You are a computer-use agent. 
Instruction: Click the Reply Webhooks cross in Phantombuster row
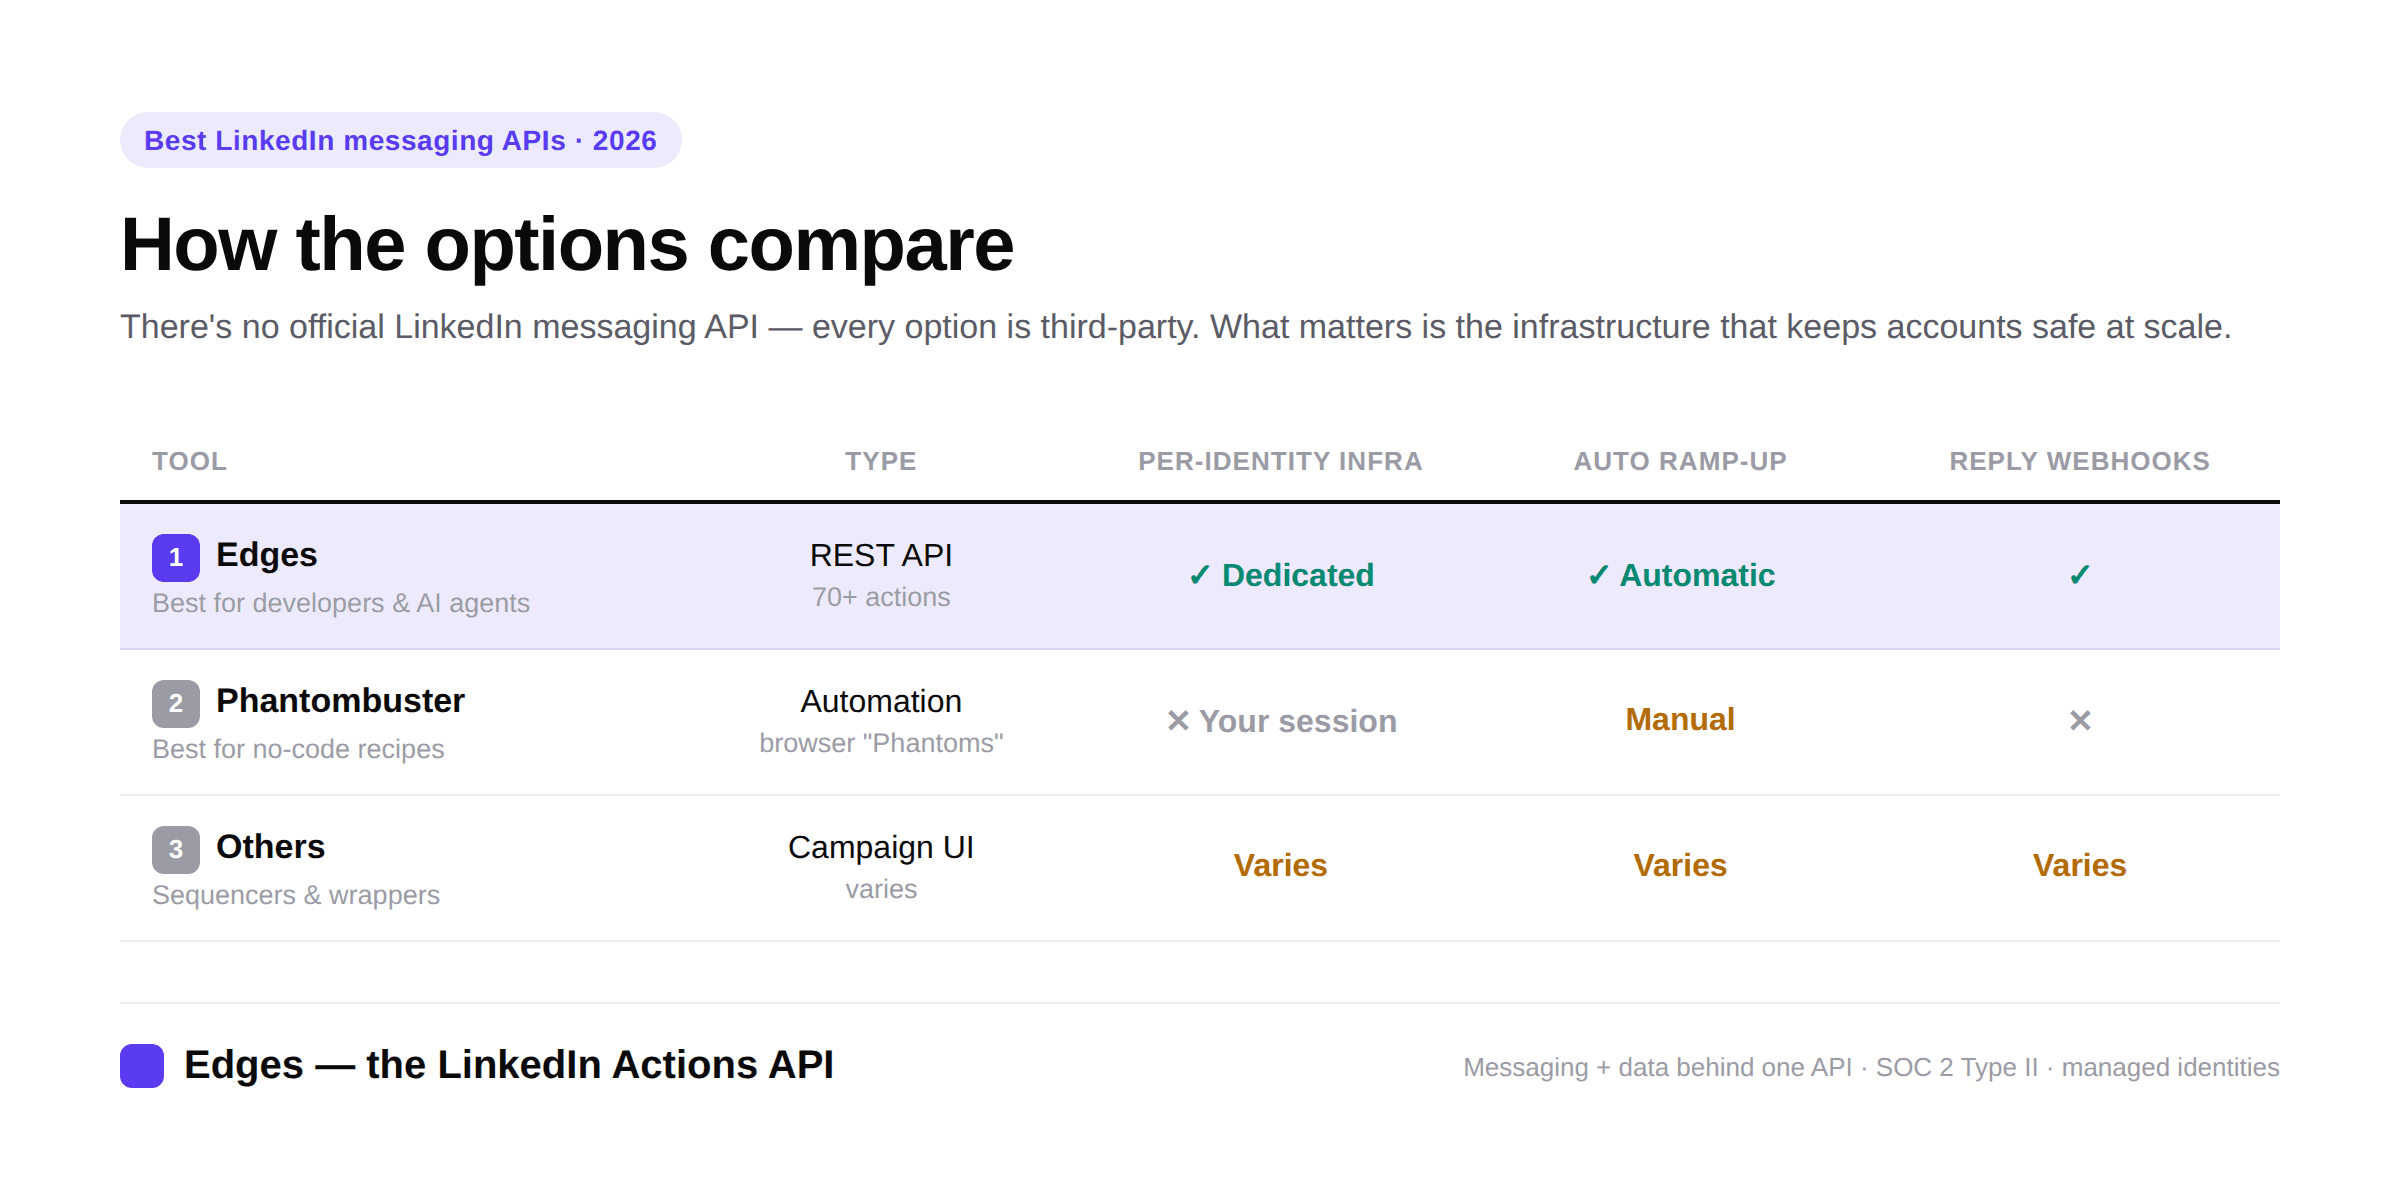click(2080, 720)
